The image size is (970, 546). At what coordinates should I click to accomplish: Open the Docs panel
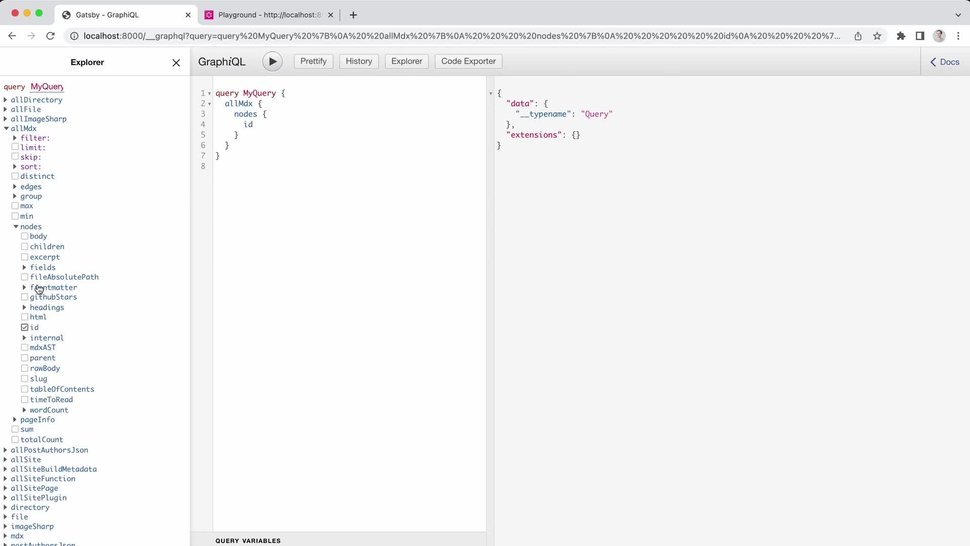(944, 62)
